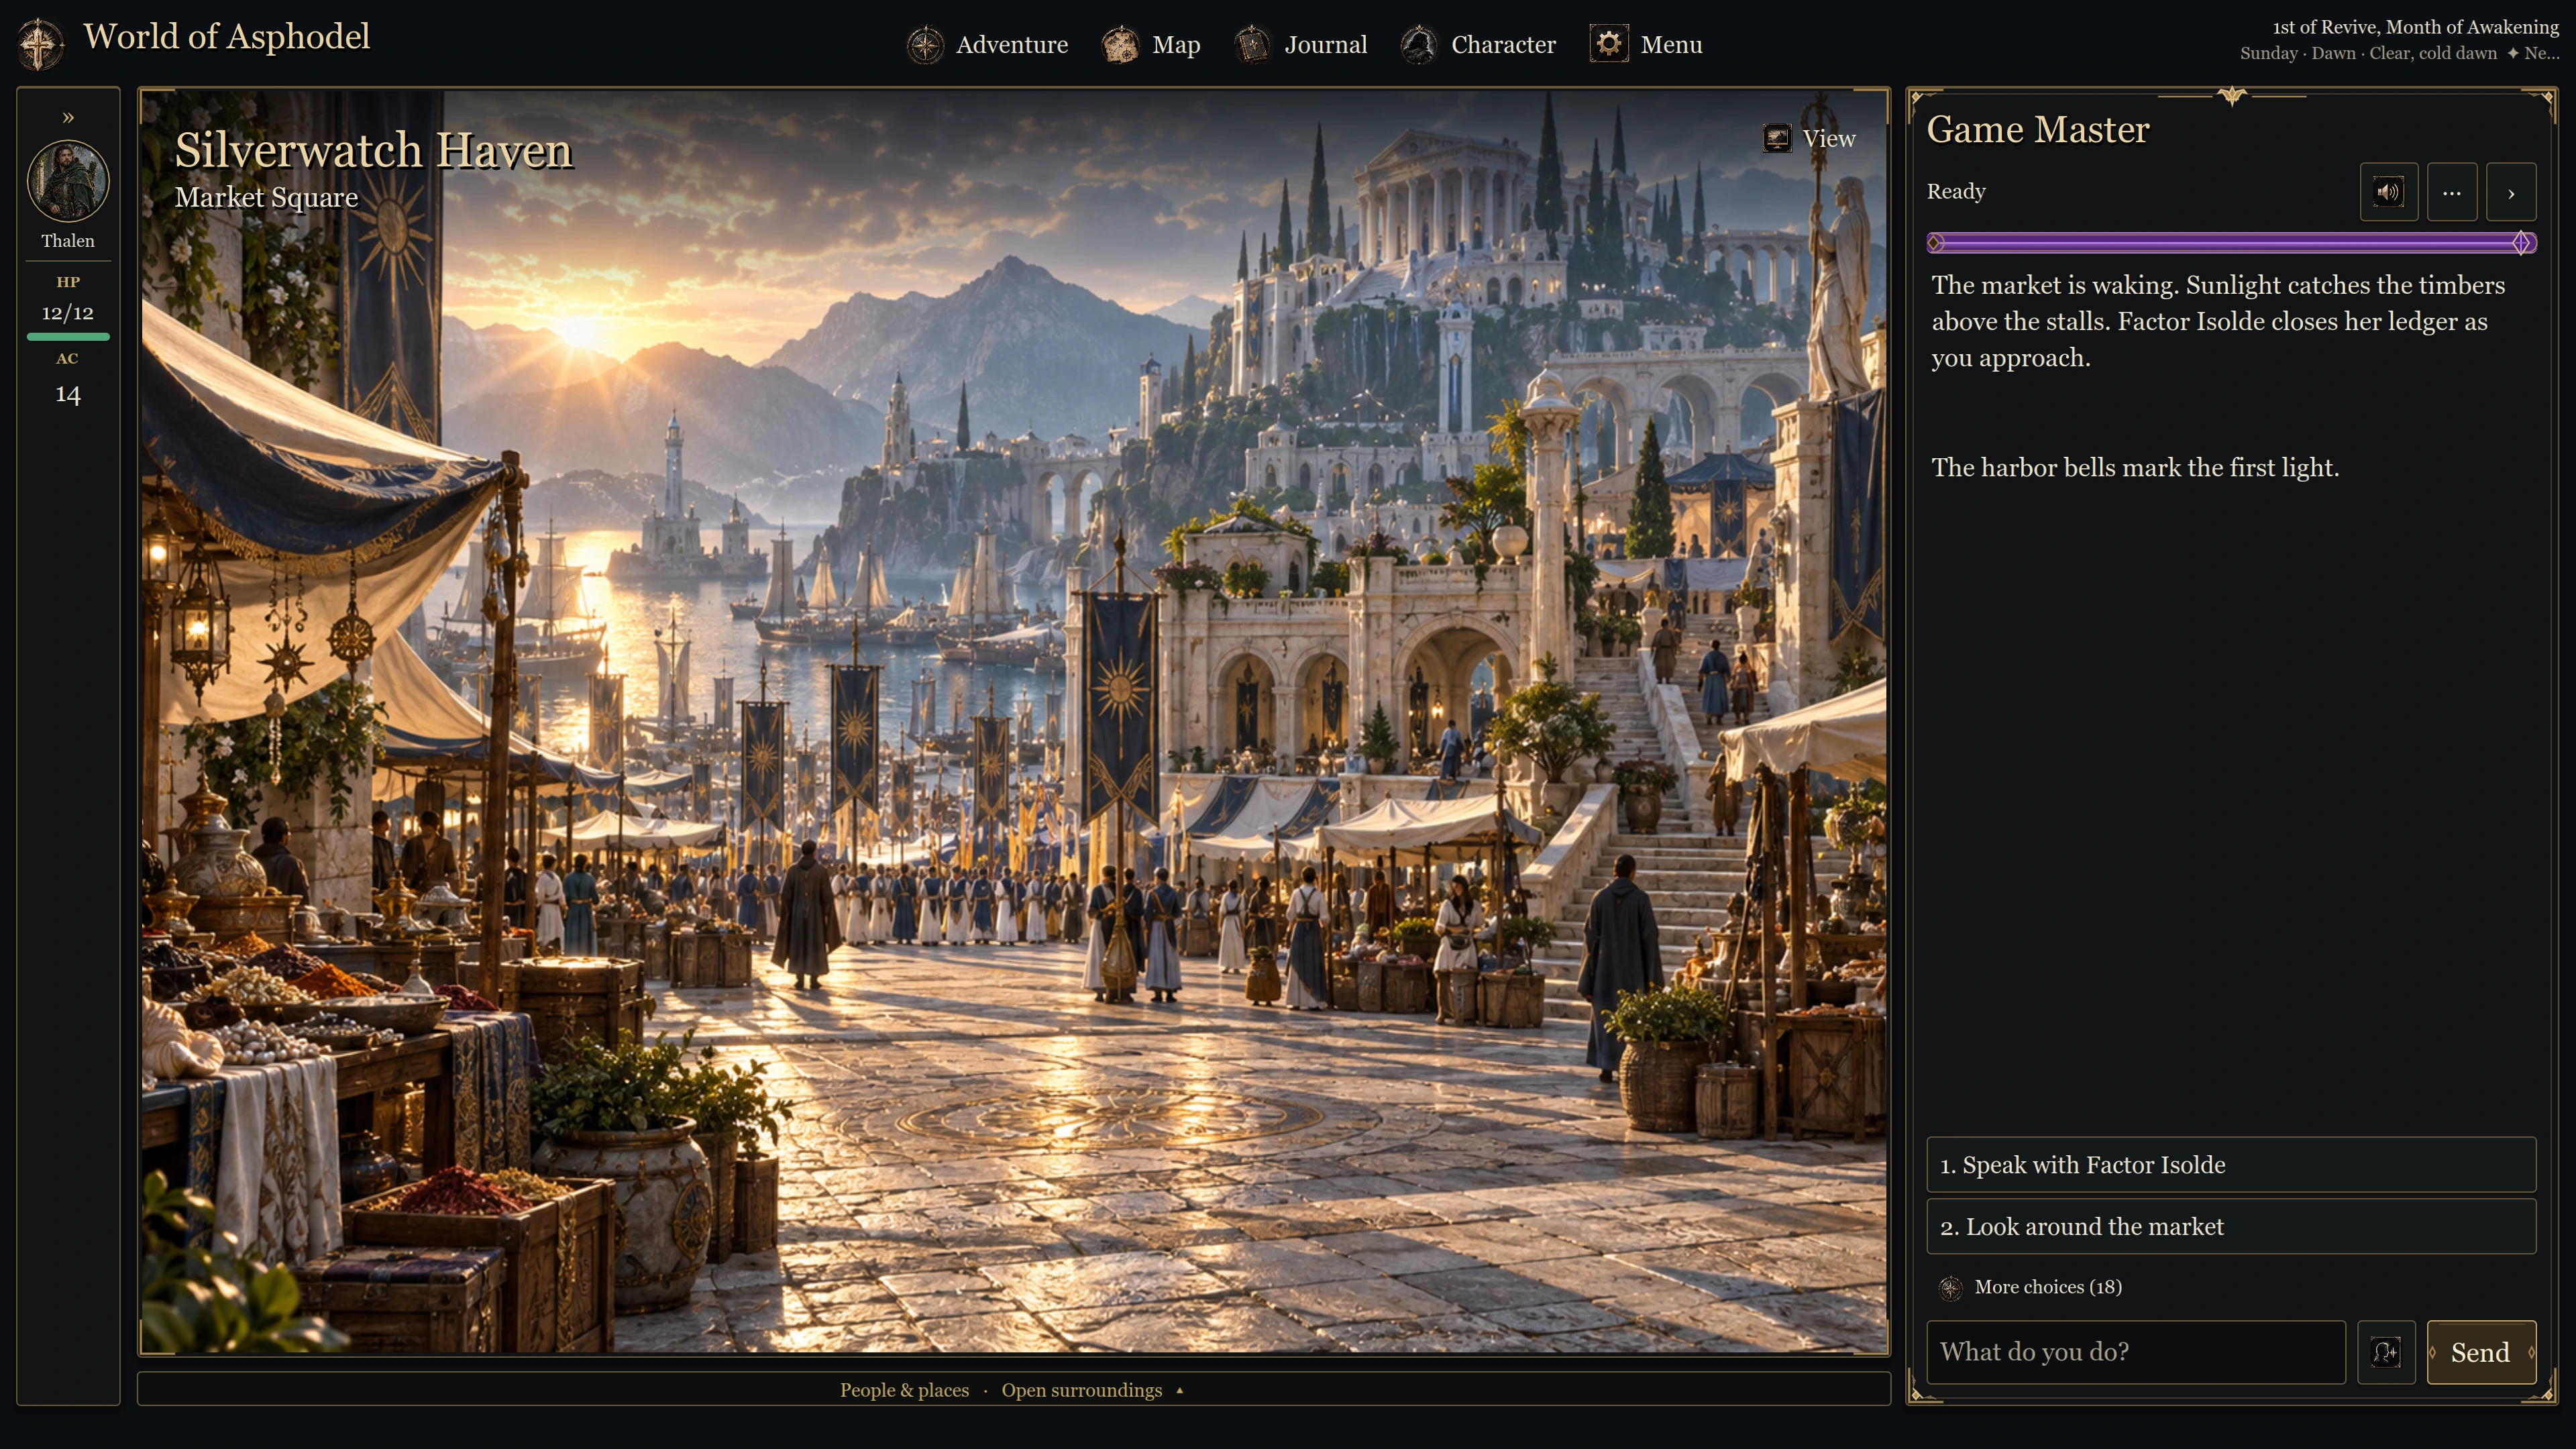Focus the What do you do input
The width and height of the screenshot is (2576, 1449).
coord(2136,1352)
